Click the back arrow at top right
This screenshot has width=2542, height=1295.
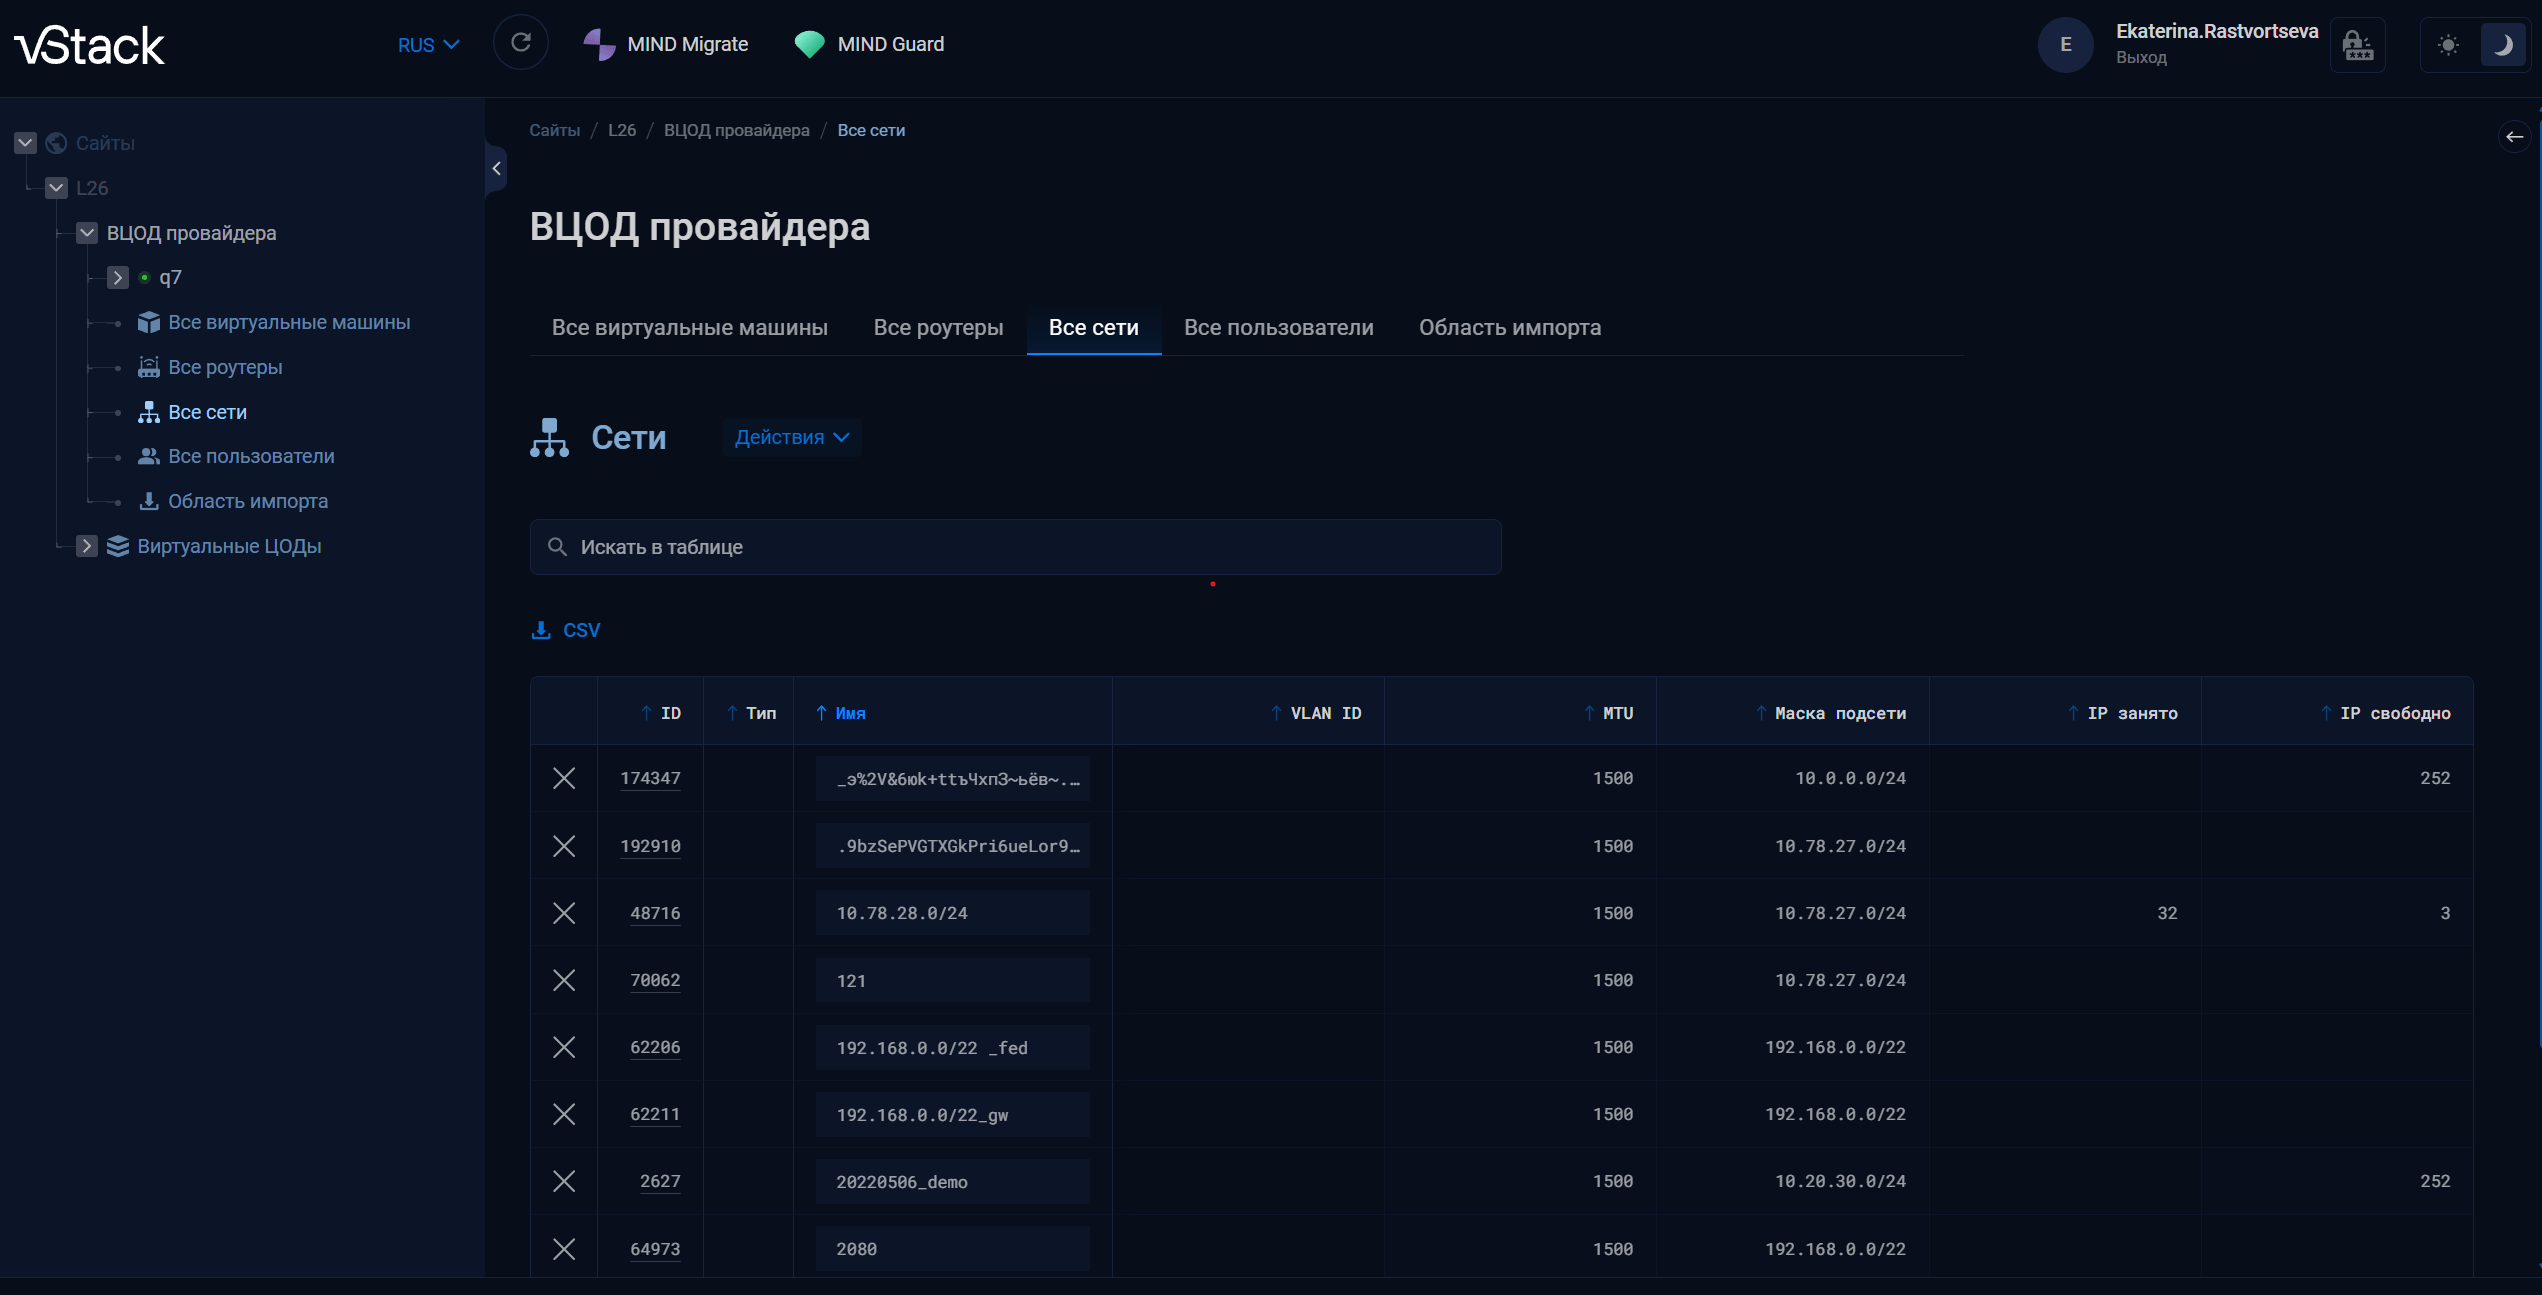point(2514,137)
